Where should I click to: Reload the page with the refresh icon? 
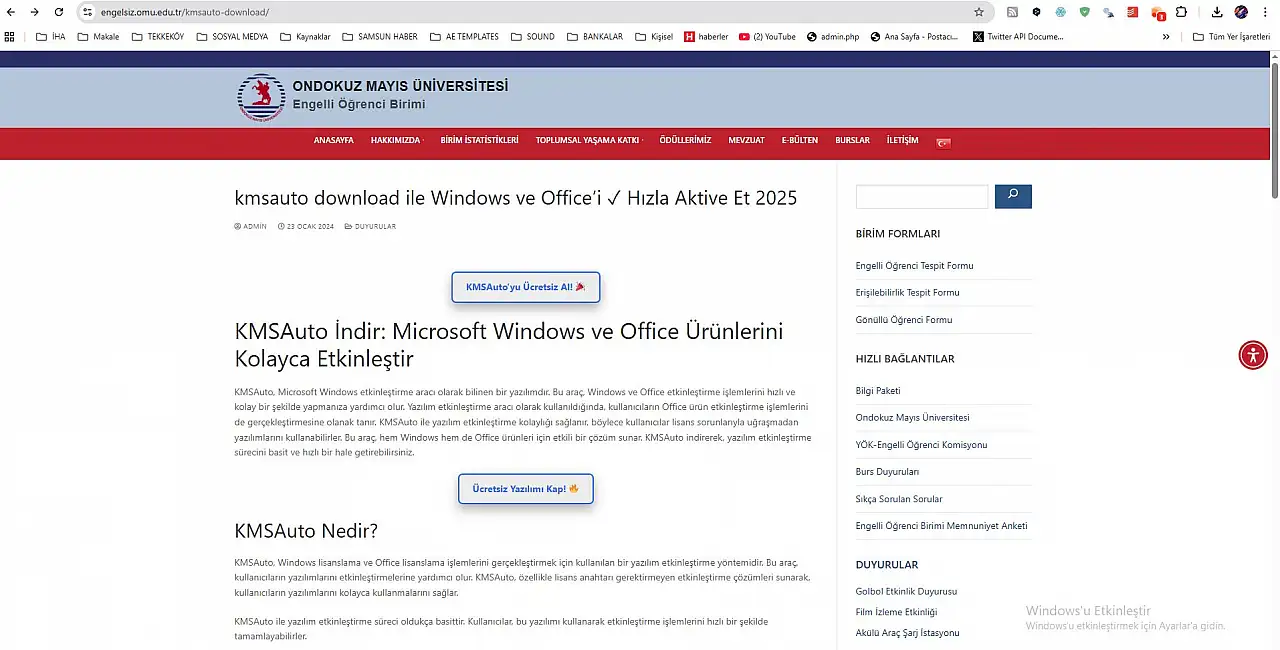pos(59,12)
